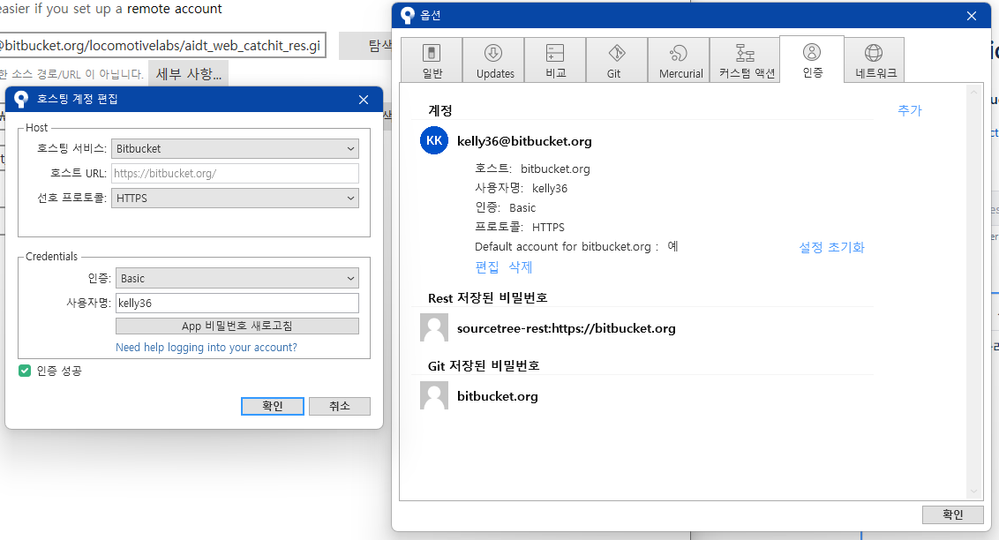This screenshot has height=540, width=999.
Task: Edit the kelly36 account via 편집
Action: click(487, 267)
